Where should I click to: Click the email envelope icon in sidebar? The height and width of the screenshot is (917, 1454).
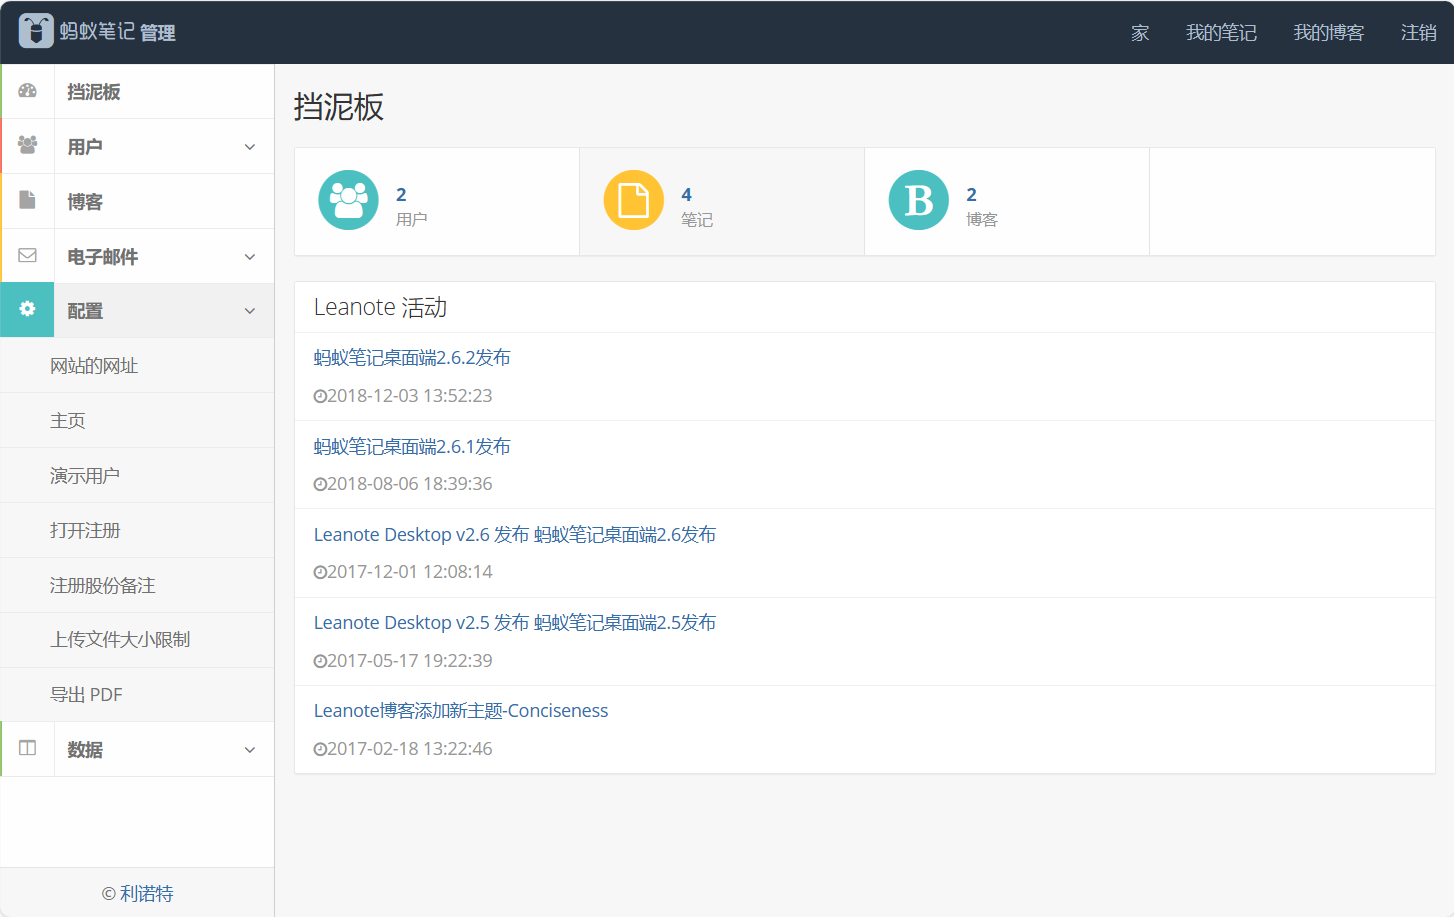[28, 256]
